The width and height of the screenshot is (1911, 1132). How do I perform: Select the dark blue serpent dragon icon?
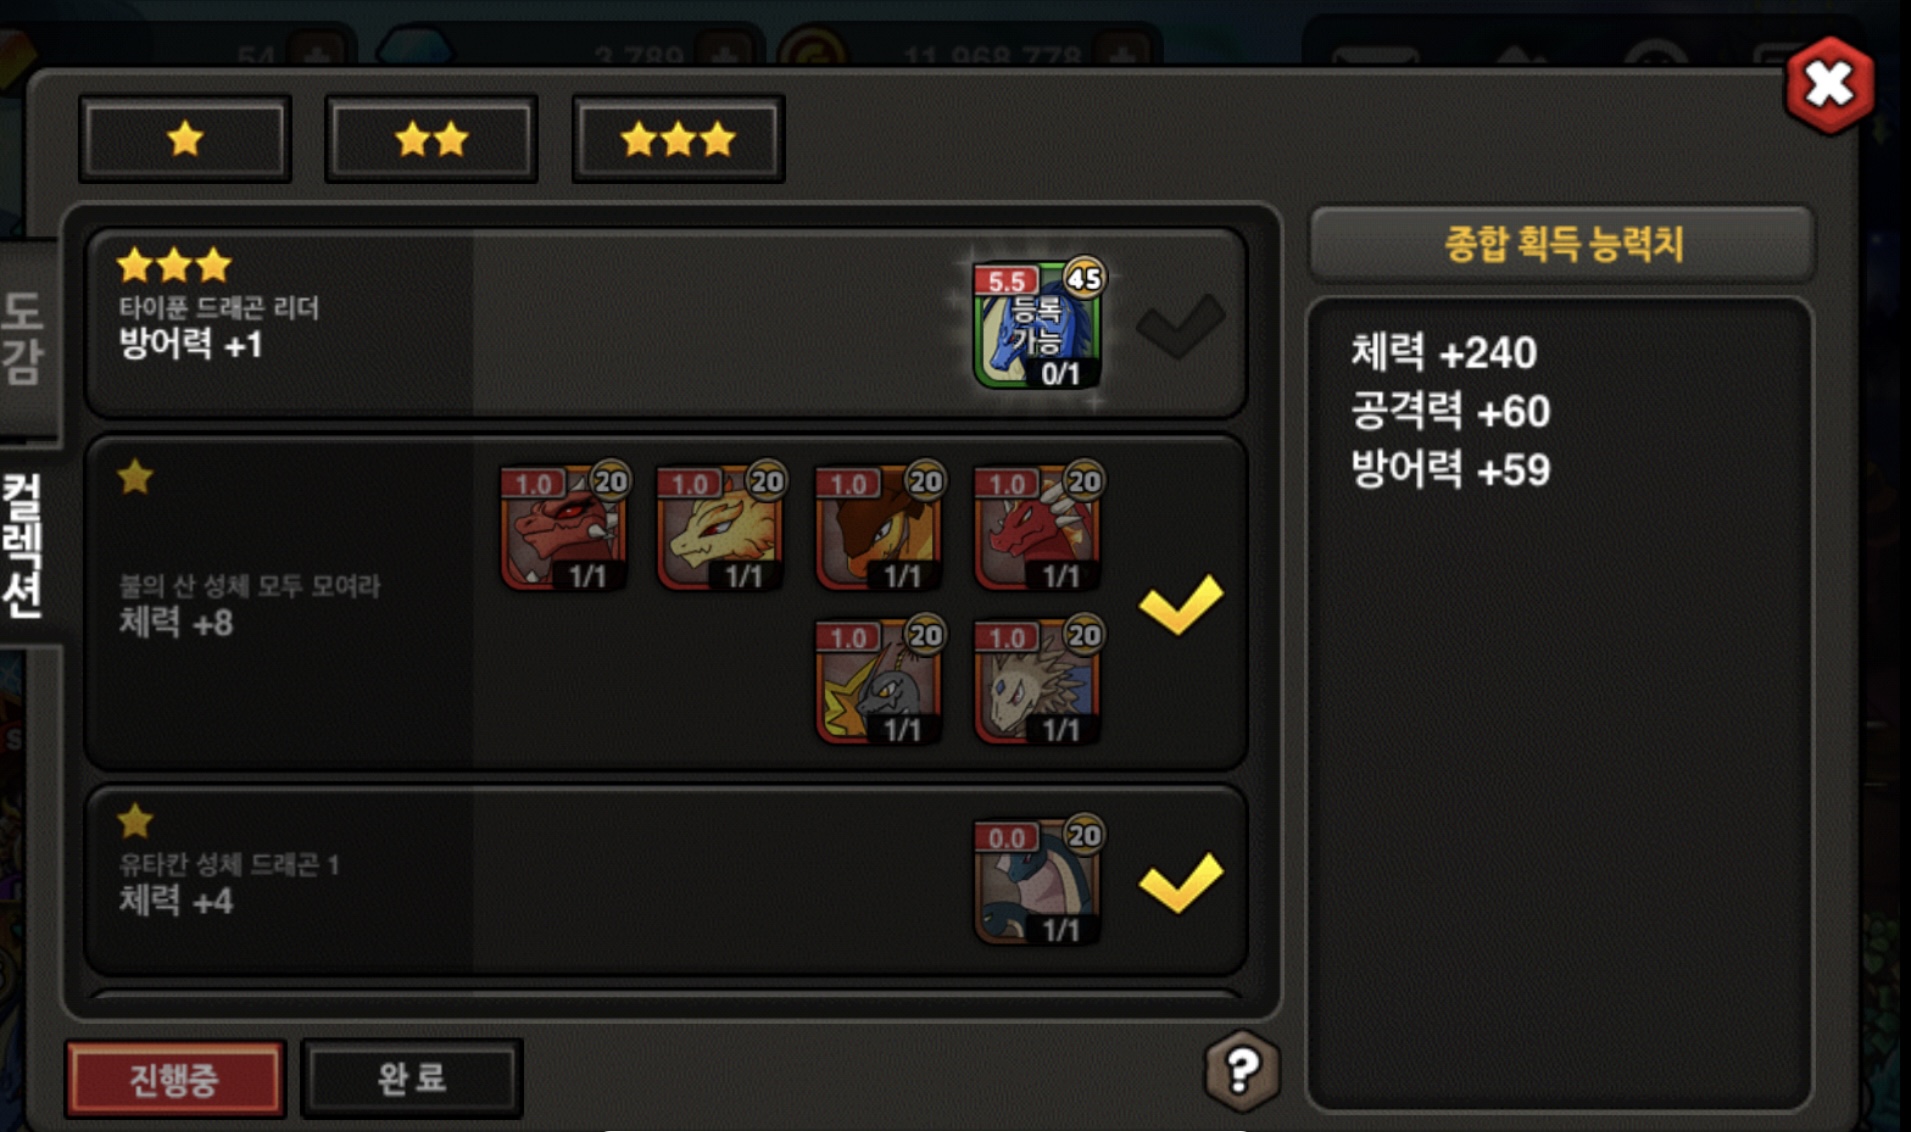click(x=1039, y=881)
